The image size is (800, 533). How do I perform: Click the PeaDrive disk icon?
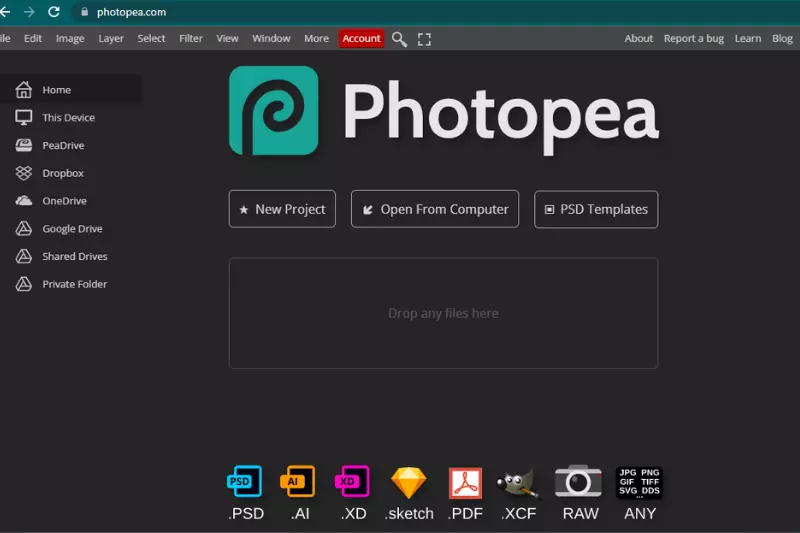point(23,145)
